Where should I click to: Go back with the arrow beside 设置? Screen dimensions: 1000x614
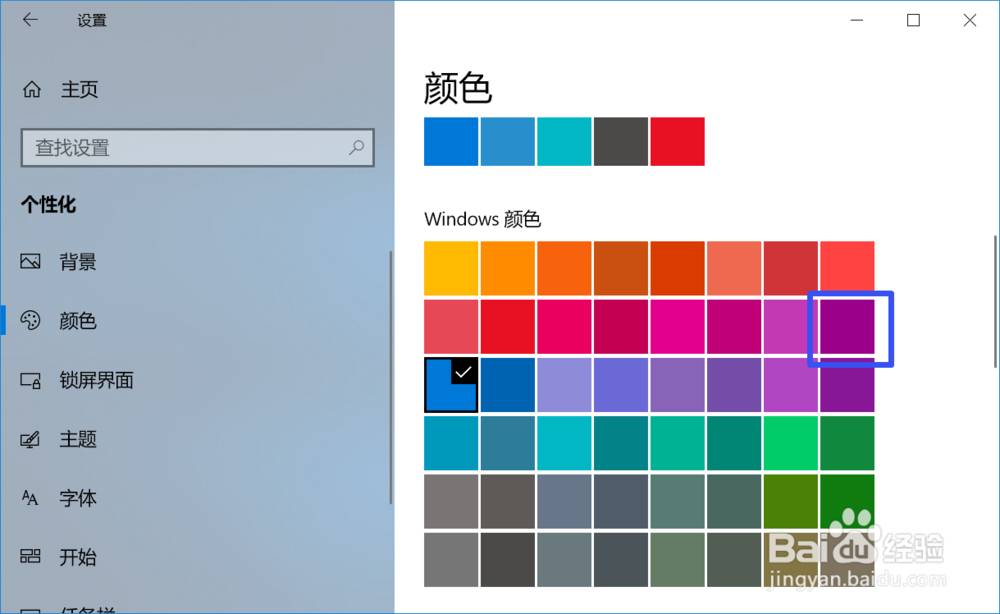click(x=30, y=20)
